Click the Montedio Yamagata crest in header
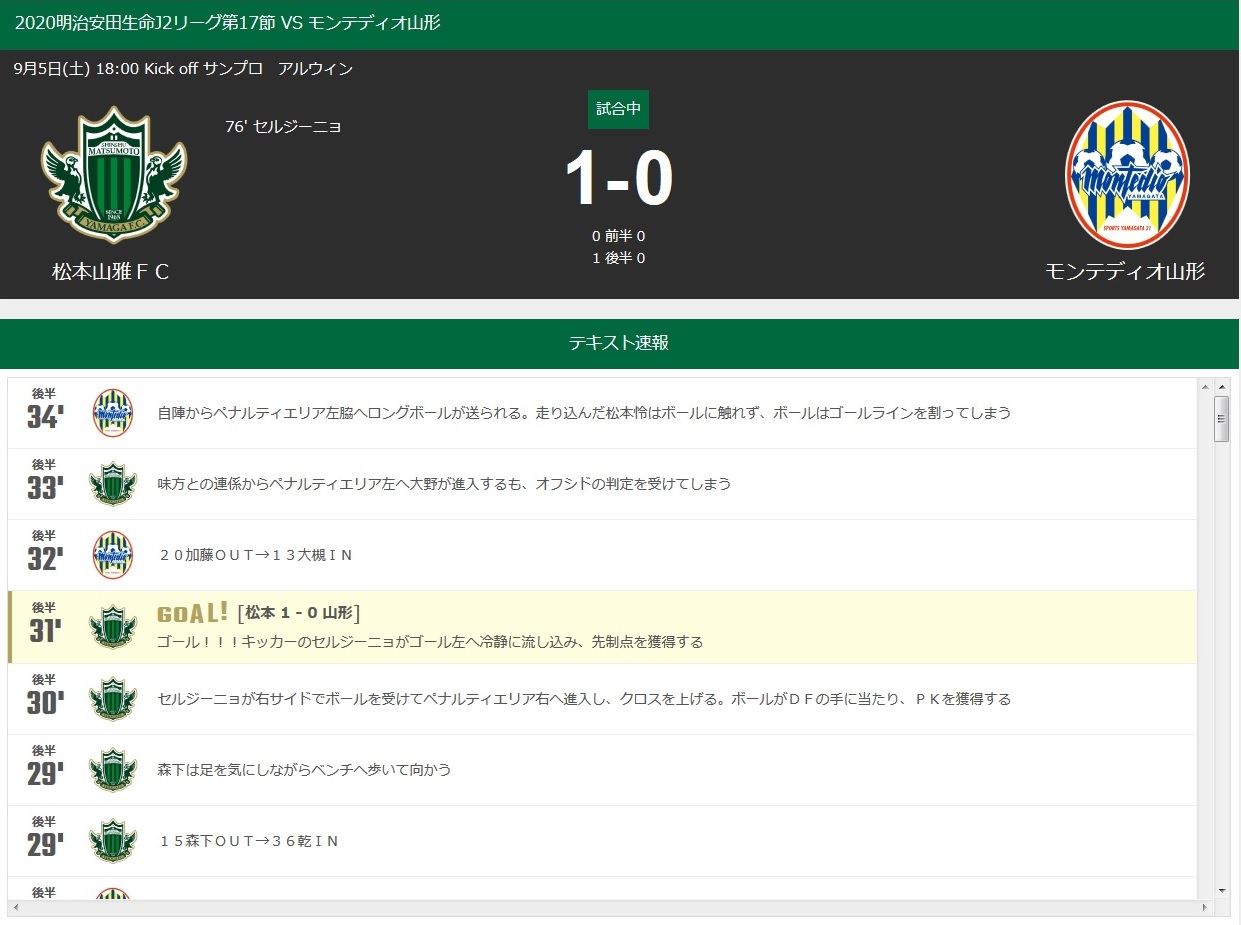This screenshot has width=1241, height=925. pyautogui.click(x=1126, y=175)
